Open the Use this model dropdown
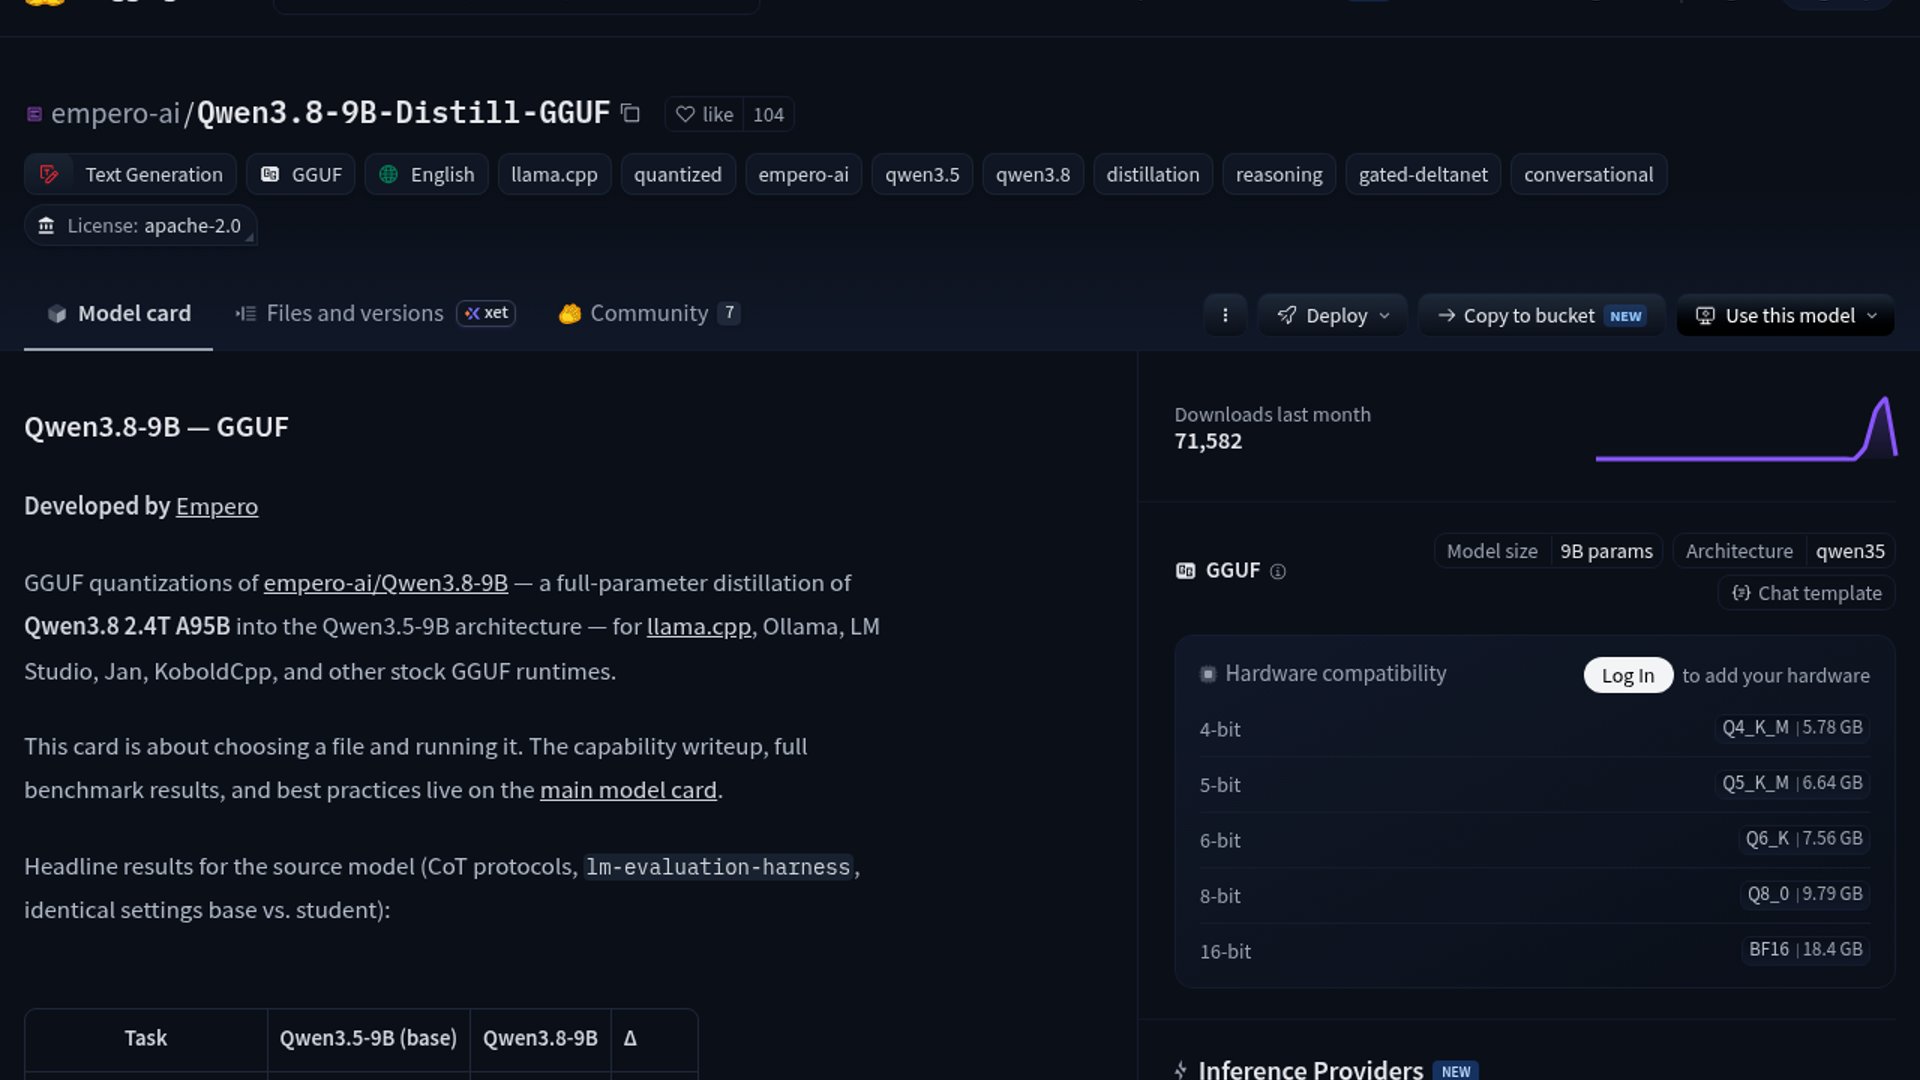The image size is (1920, 1080). point(1786,315)
